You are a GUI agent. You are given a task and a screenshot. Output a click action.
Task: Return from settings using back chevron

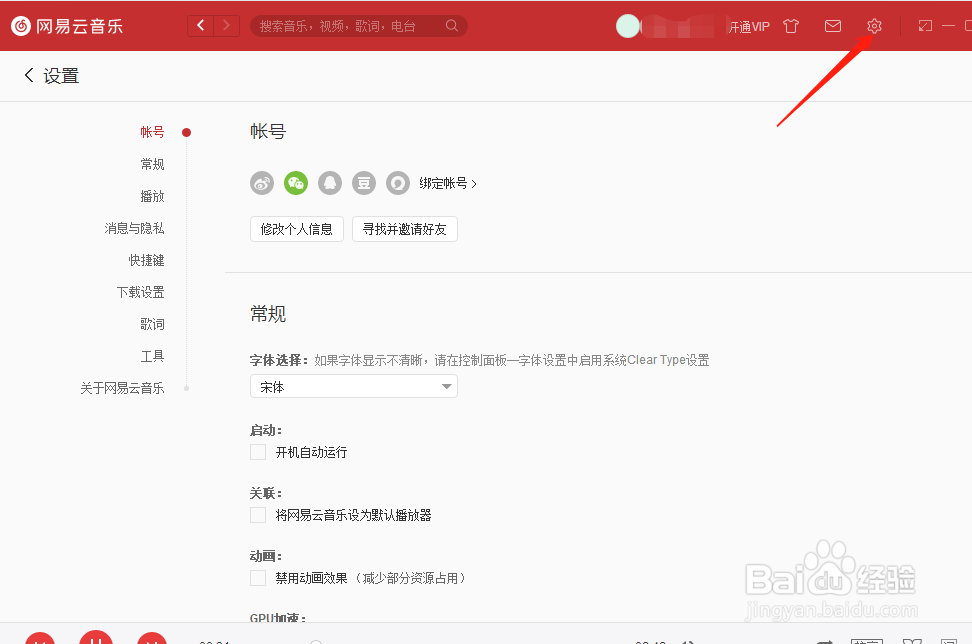tap(29, 76)
